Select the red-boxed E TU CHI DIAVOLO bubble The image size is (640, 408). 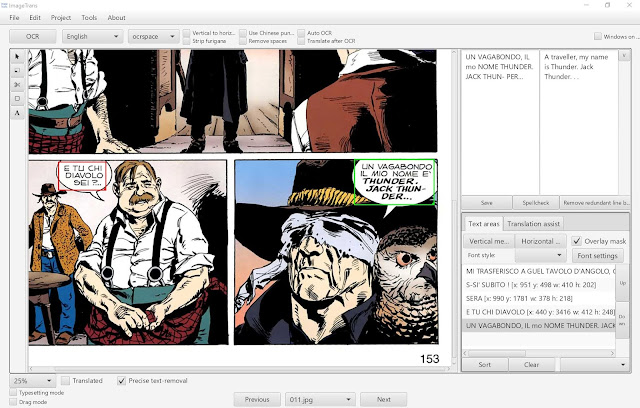(x=83, y=175)
